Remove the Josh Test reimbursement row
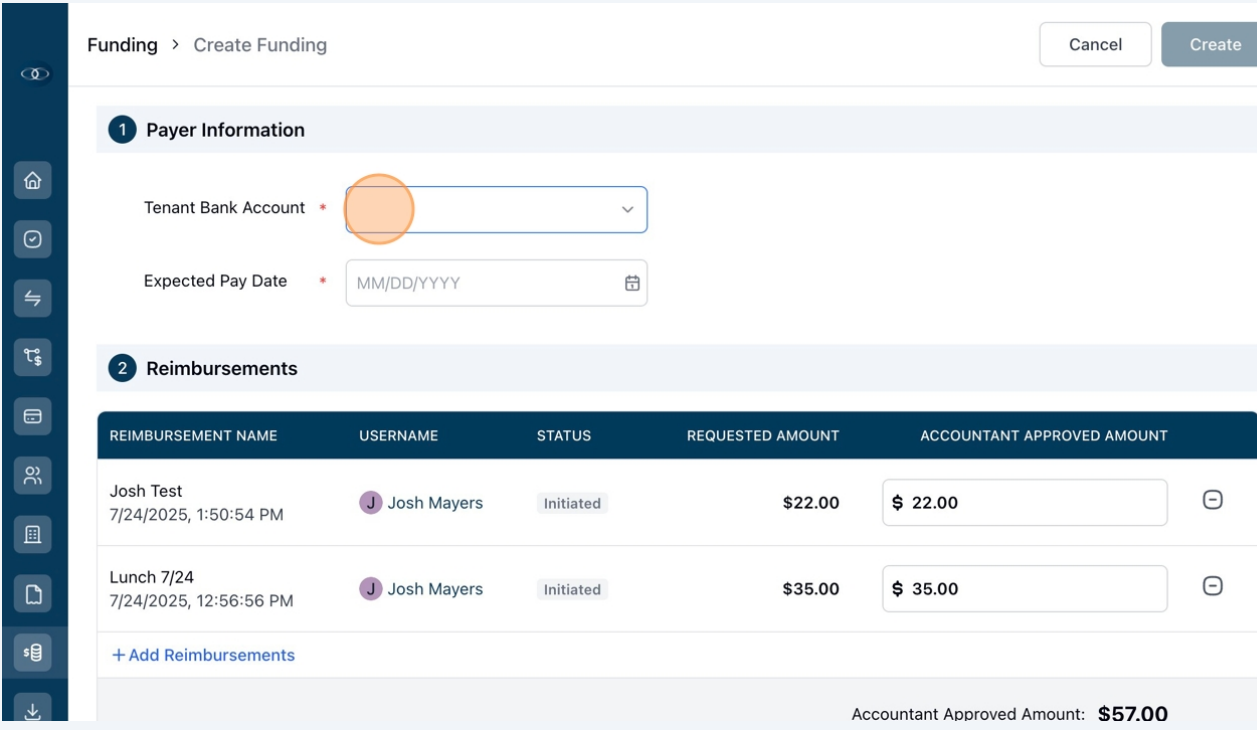 (1212, 500)
